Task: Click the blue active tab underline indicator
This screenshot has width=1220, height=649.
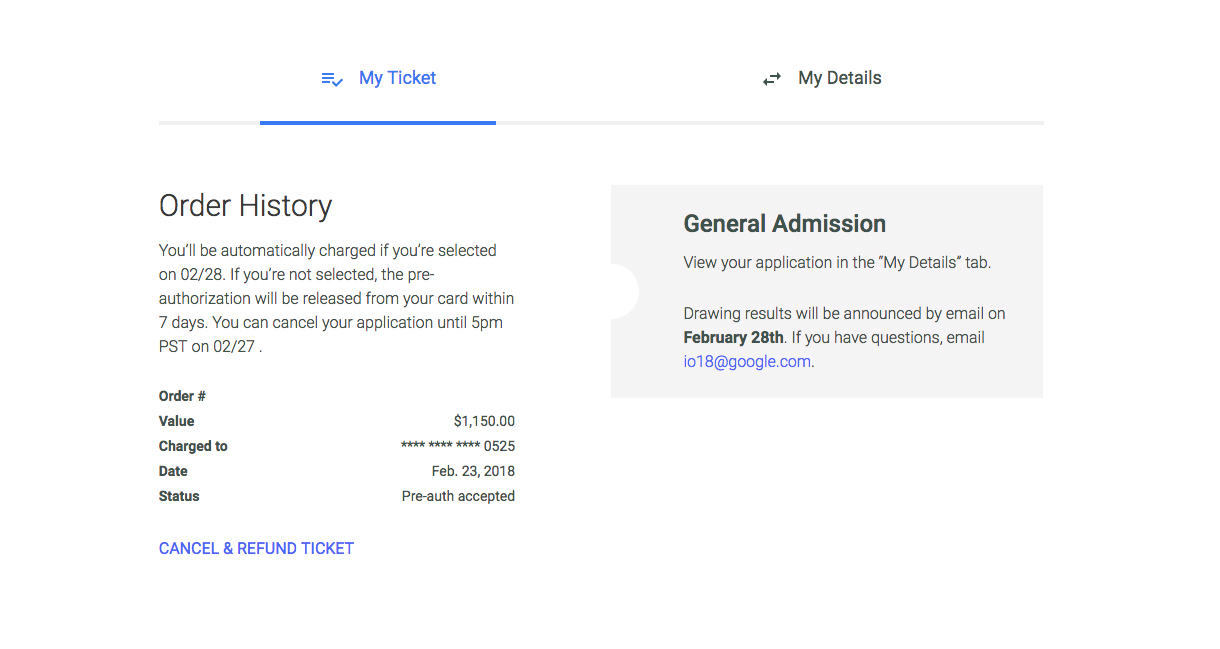Action: point(377,123)
